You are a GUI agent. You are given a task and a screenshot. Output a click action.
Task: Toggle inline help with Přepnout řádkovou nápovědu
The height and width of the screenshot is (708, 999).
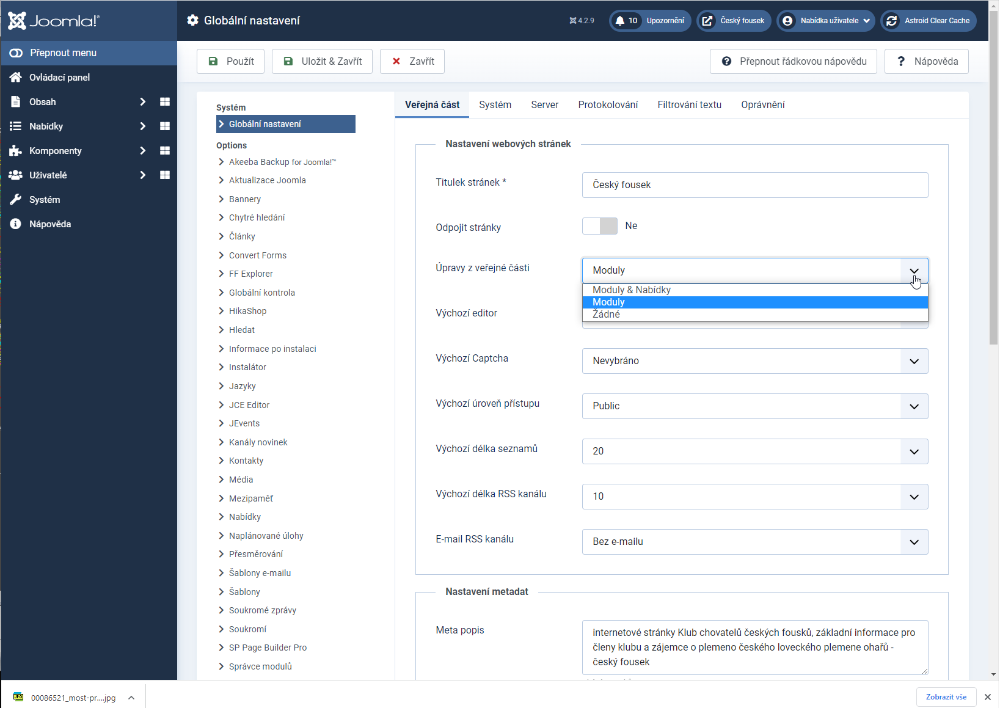(794, 62)
